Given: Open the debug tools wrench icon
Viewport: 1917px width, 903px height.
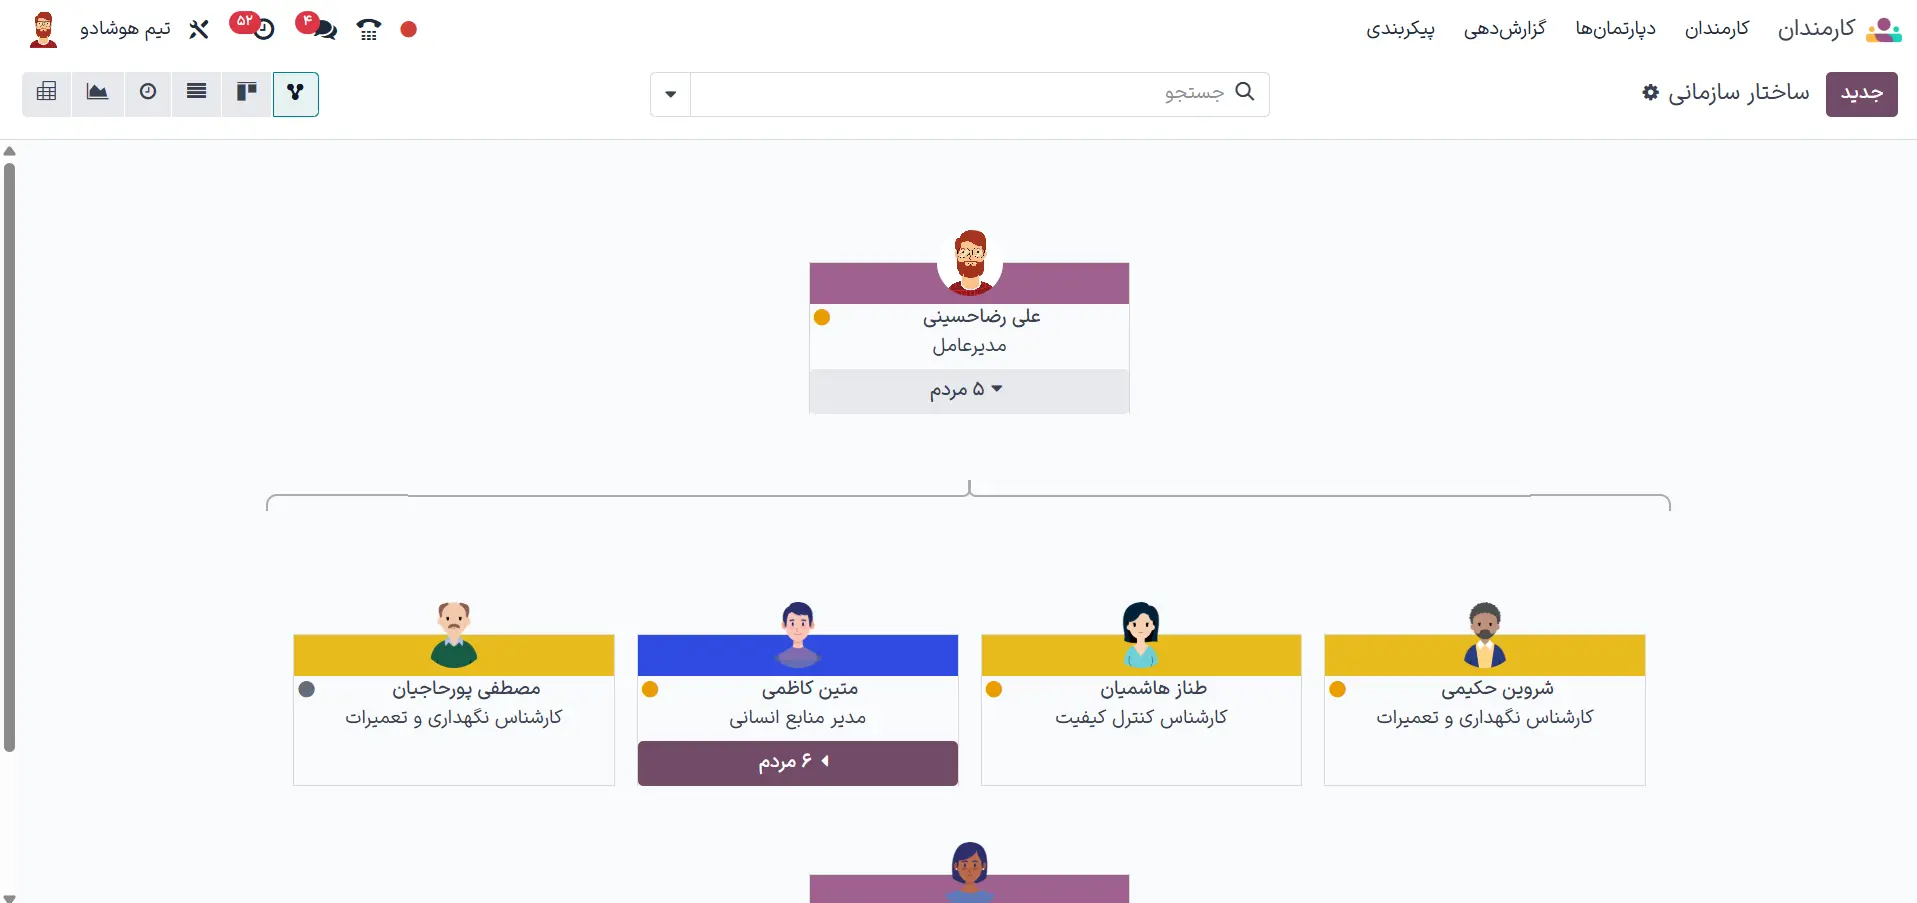Looking at the screenshot, I should [199, 29].
